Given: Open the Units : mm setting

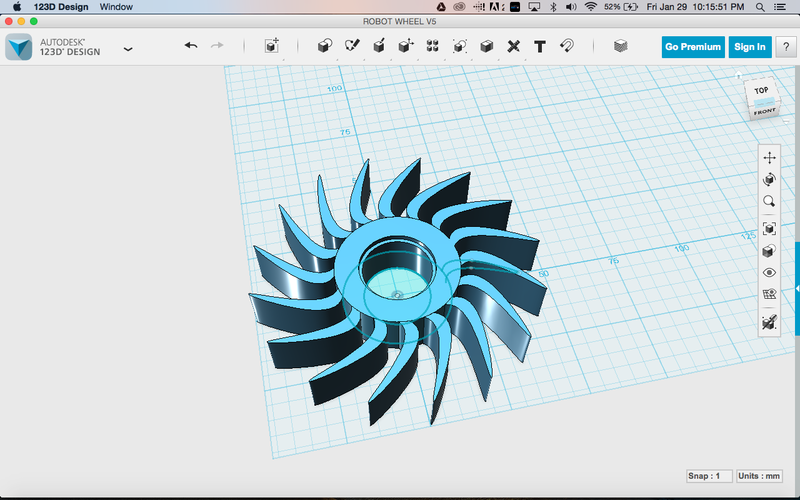Looking at the screenshot, I should coord(759,476).
